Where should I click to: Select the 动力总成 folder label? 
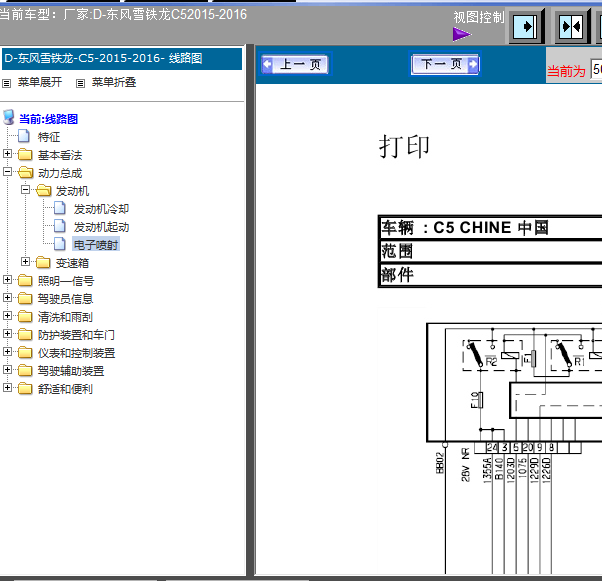(60, 173)
